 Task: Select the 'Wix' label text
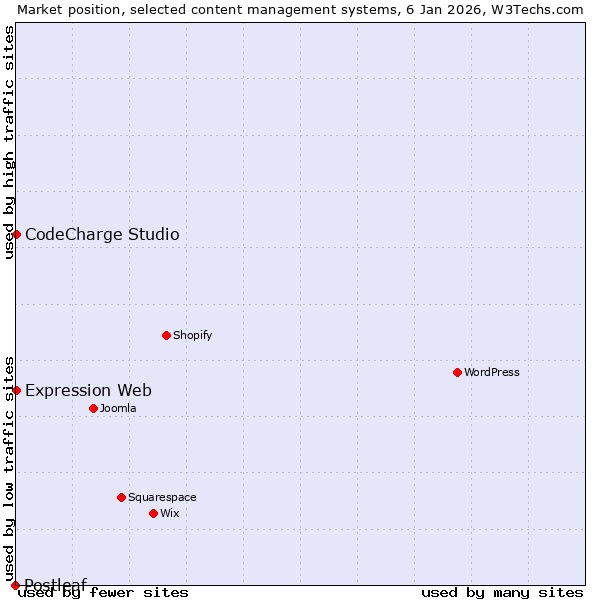coord(170,513)
